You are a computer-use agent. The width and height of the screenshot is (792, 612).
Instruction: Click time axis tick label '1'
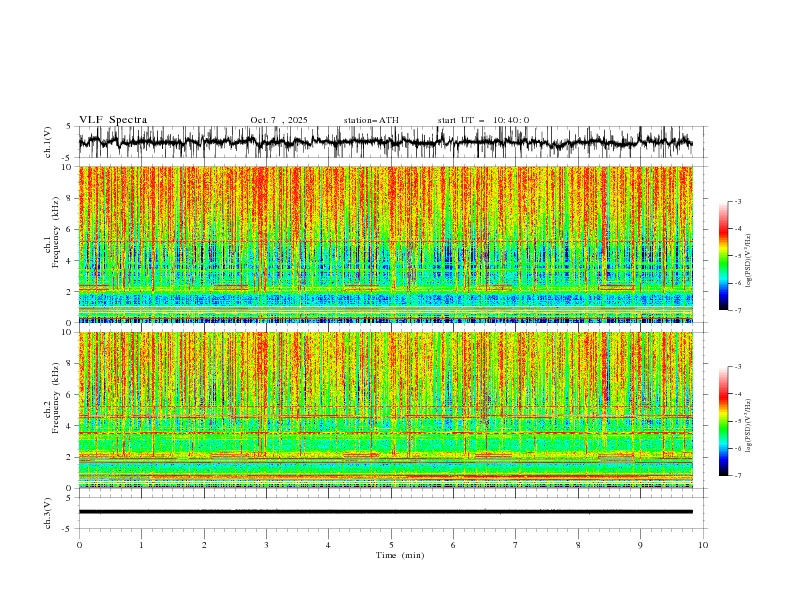click(141, 545)
